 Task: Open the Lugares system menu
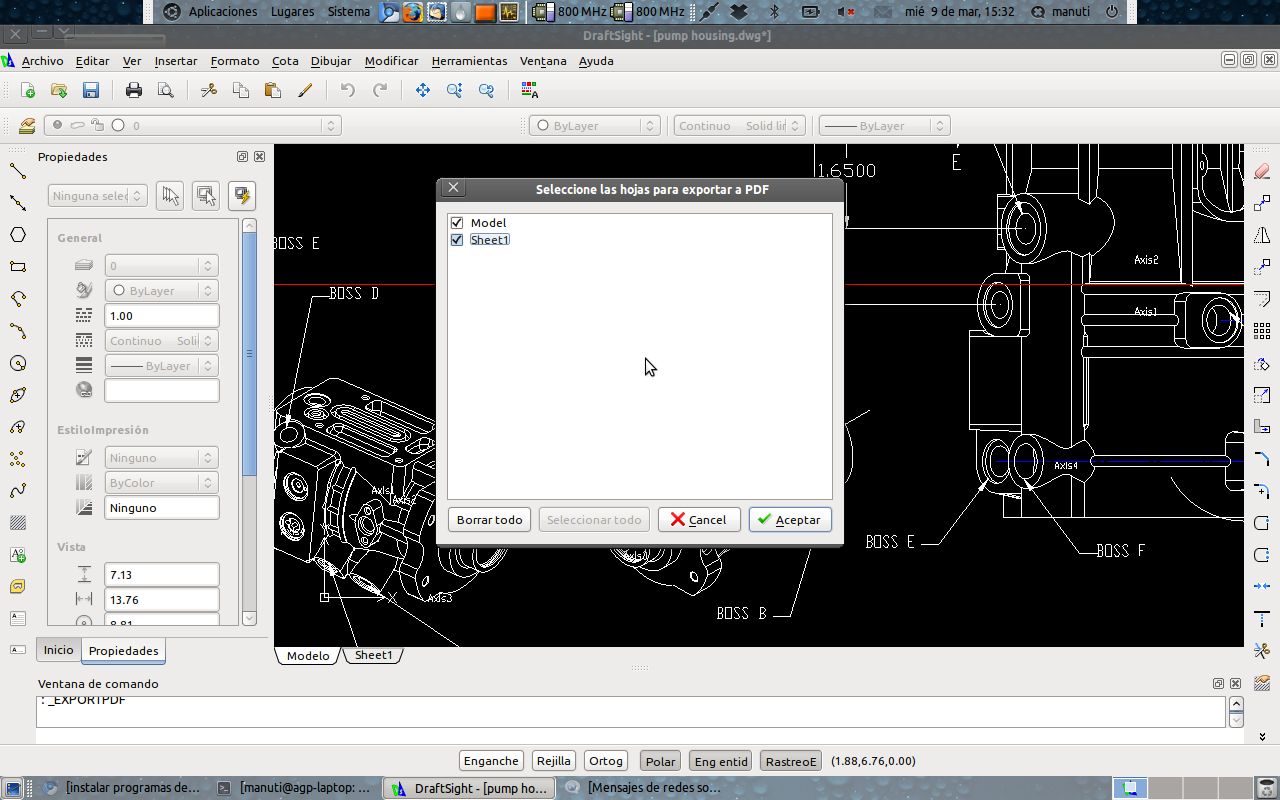(292, 12)
